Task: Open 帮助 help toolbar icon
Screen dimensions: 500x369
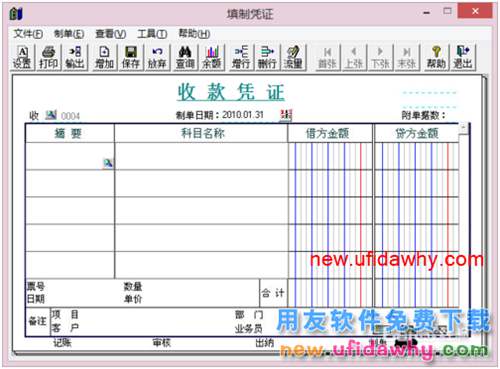Action: coord(436,57)
